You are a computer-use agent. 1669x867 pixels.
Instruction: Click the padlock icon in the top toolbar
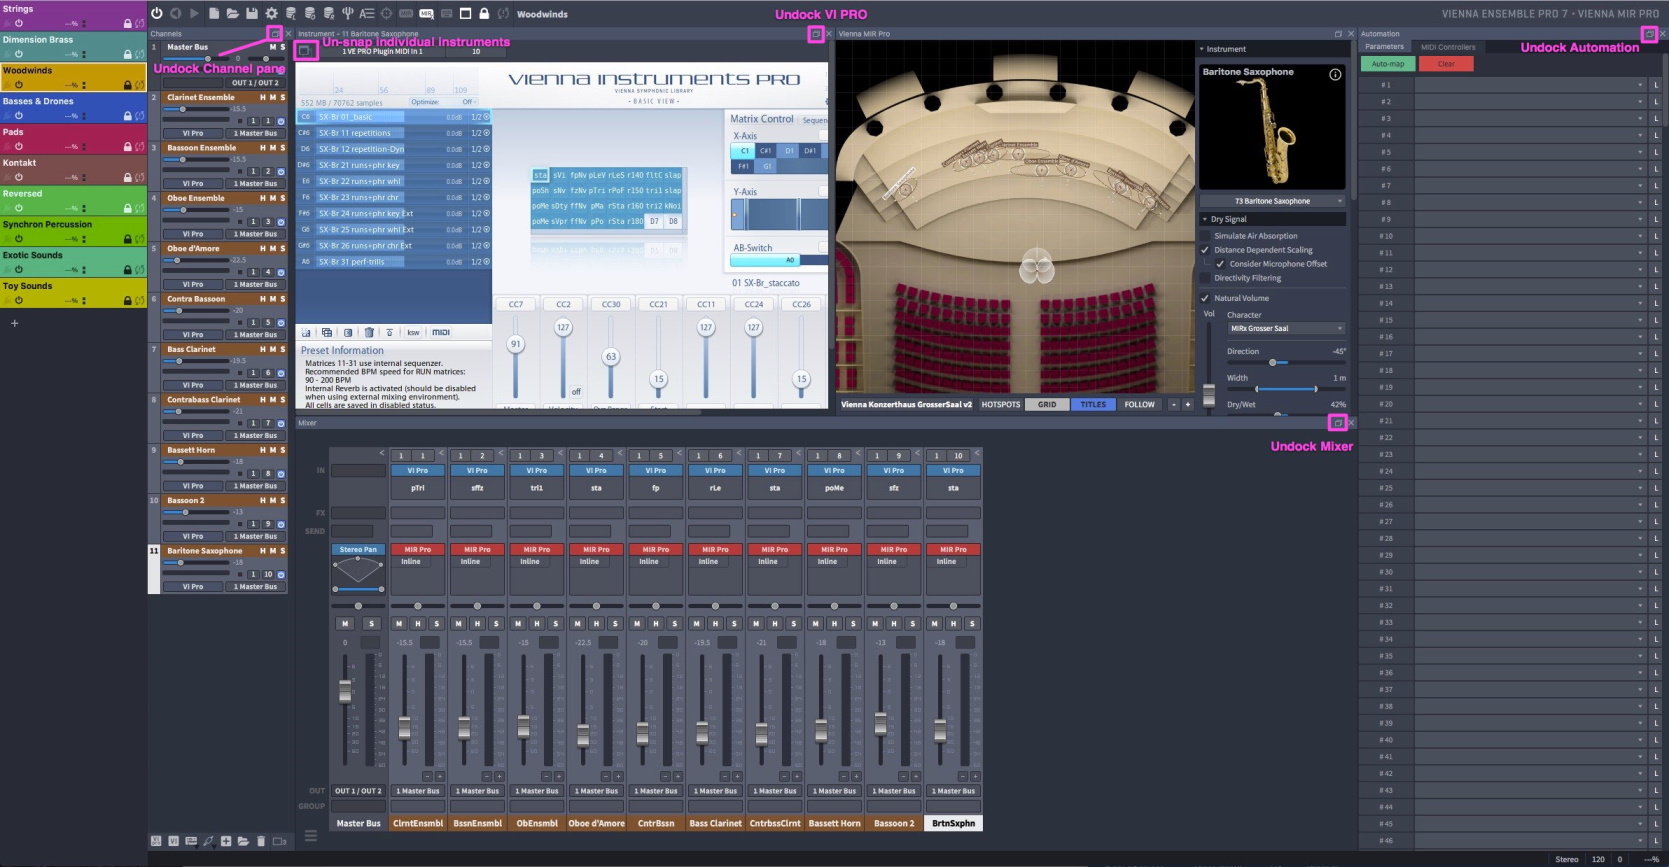click(484, 13)
